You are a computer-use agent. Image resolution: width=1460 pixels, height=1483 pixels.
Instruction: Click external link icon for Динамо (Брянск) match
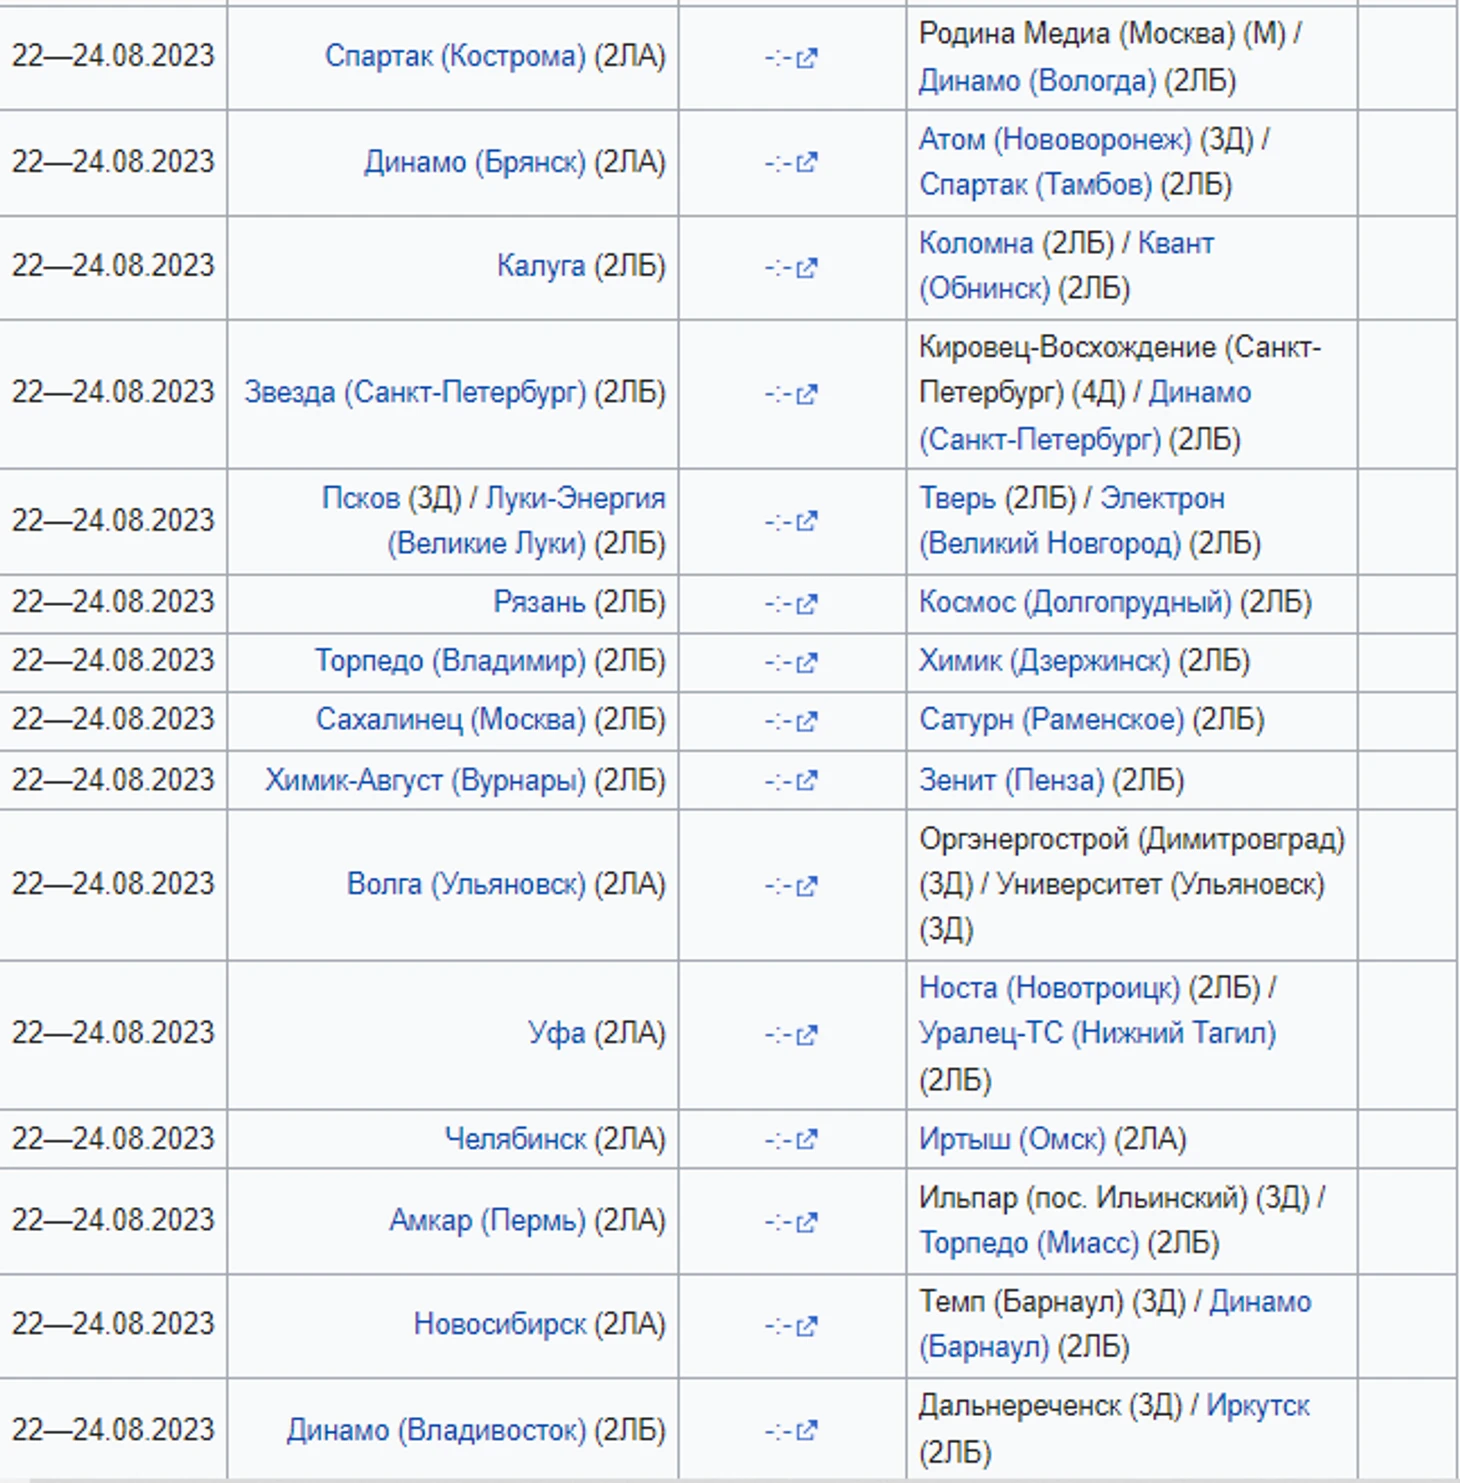pyautogui.click(x=805, y=162)
